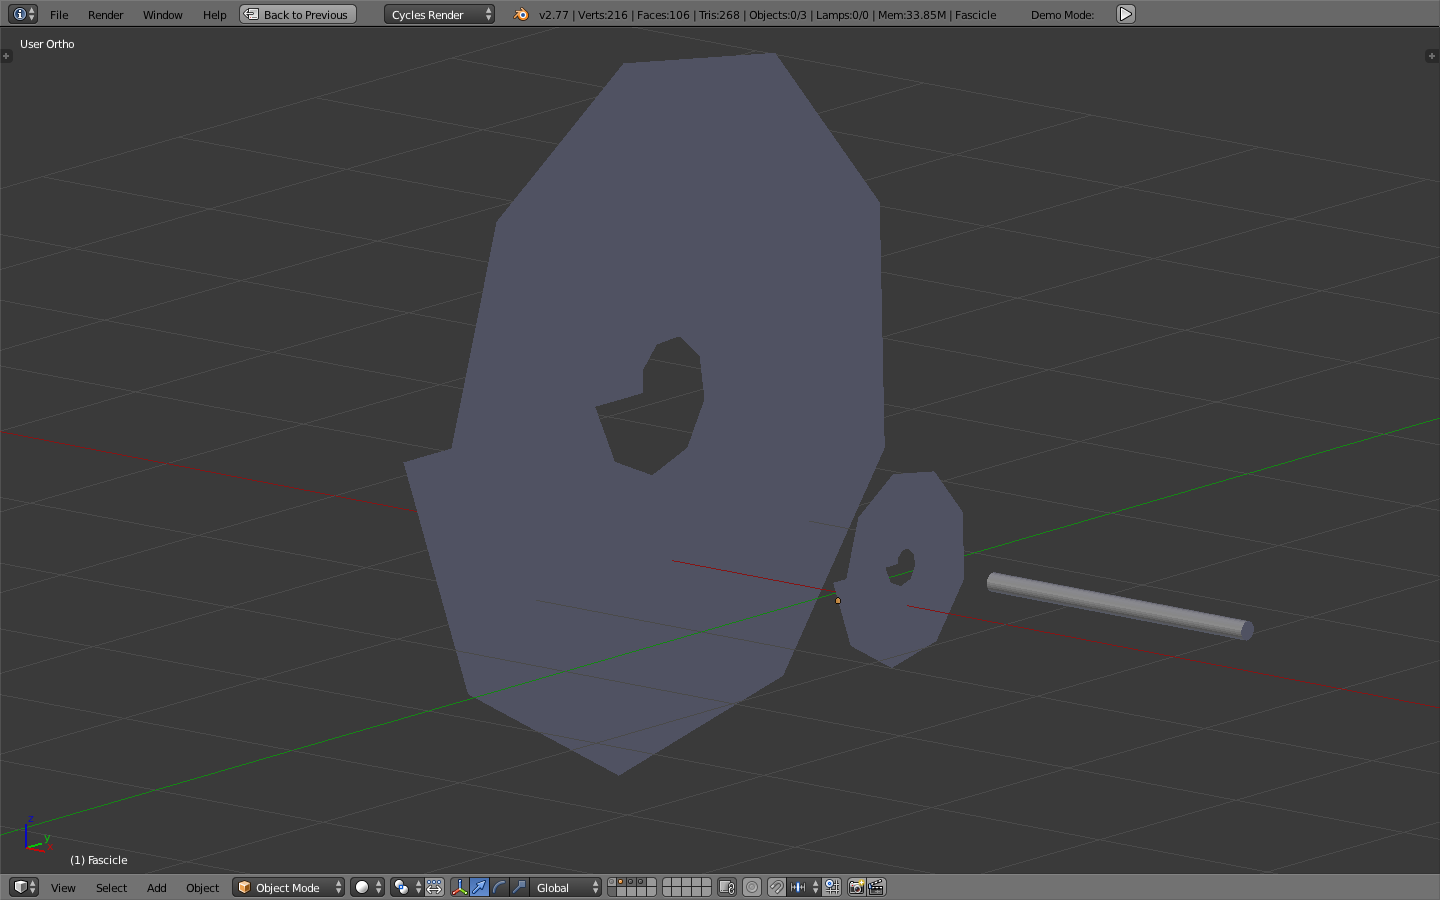Open the pivot point selector
Image resolution: width=1440 pixels, height=900 pixels.
406,887
